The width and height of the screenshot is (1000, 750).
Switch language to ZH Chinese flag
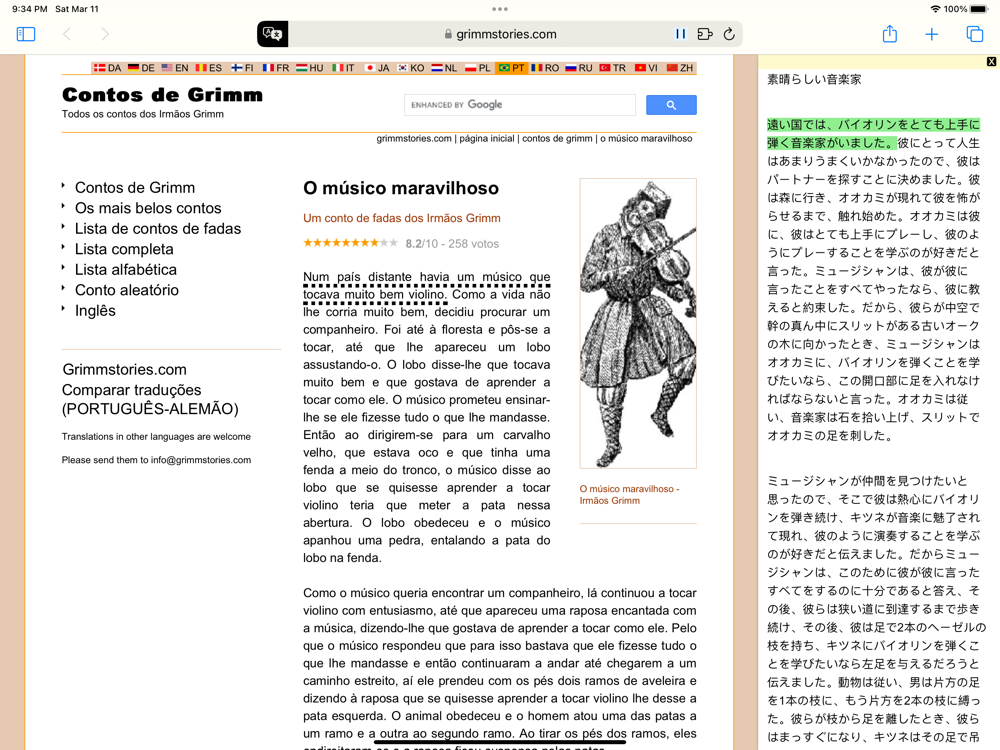pyautogui.click(x=680, y=68)
